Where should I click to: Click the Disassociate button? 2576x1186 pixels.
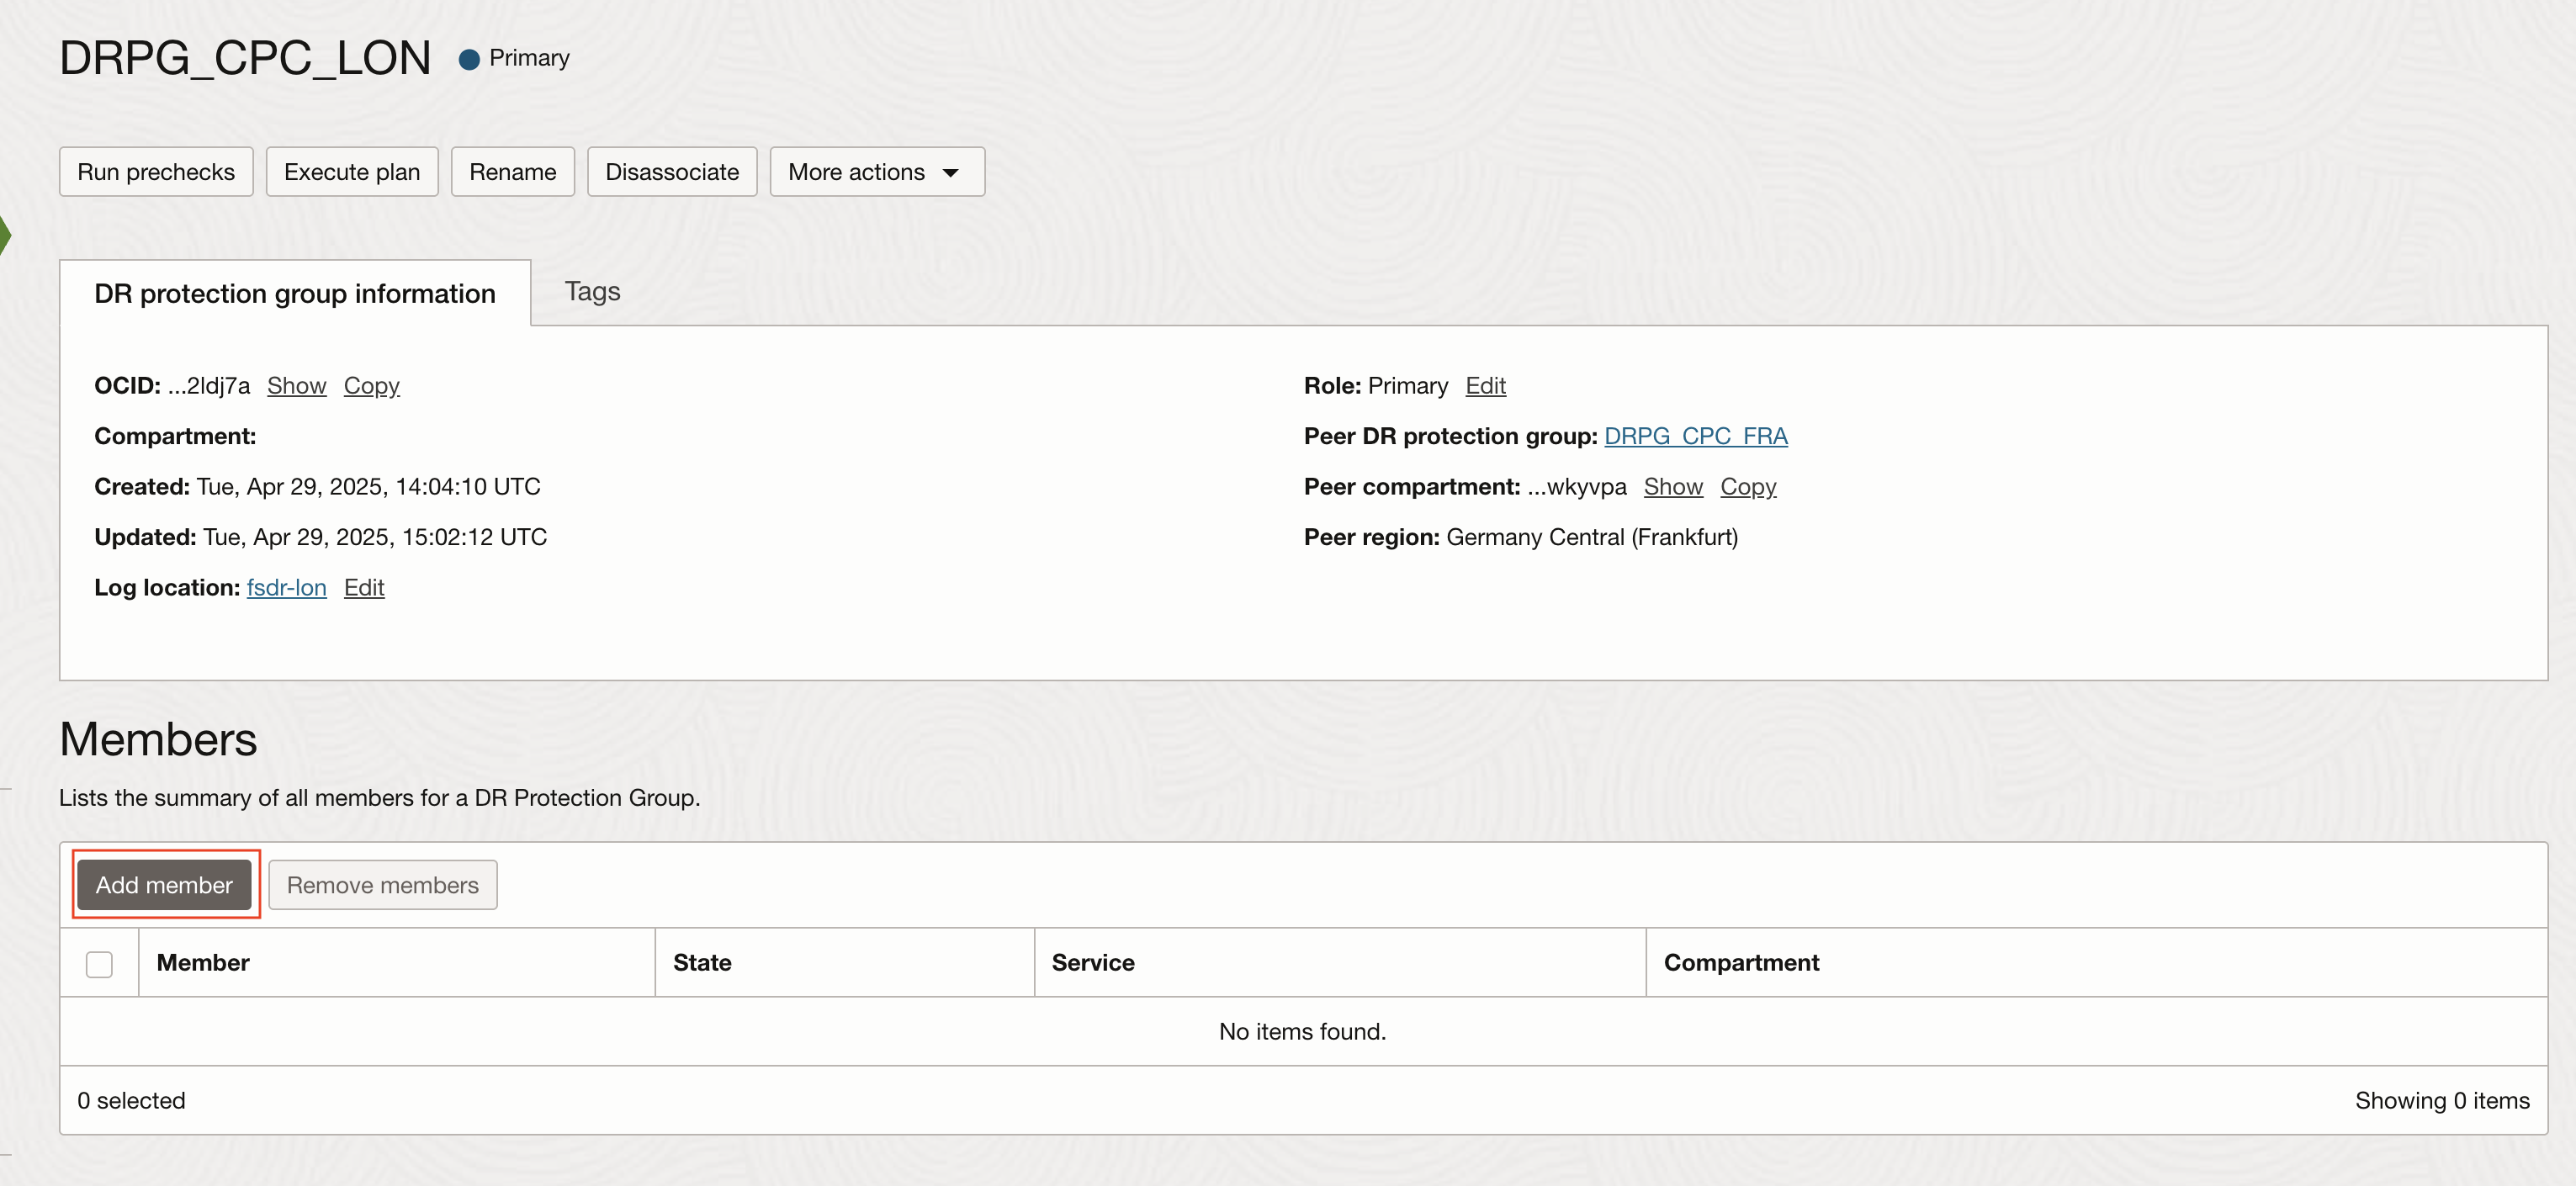tap(672, 172)
